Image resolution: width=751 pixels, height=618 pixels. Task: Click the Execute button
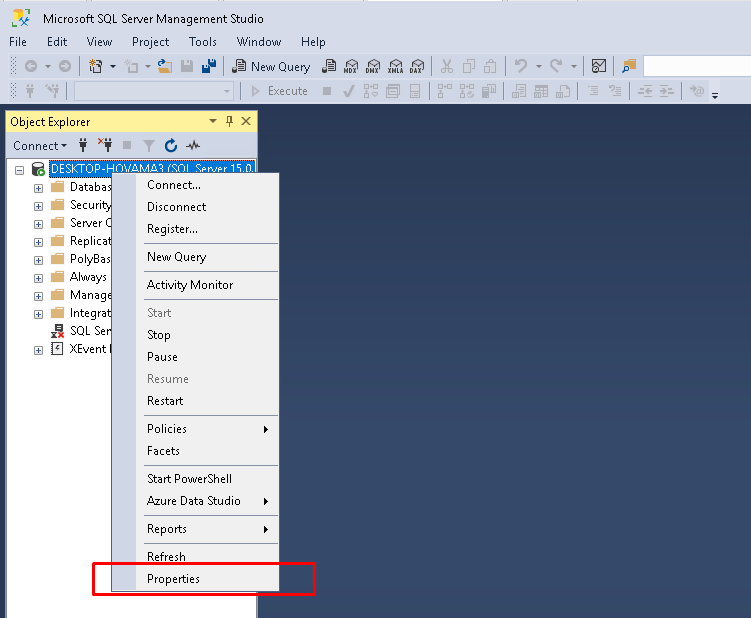pyautogui.click(x=279, y=91)
